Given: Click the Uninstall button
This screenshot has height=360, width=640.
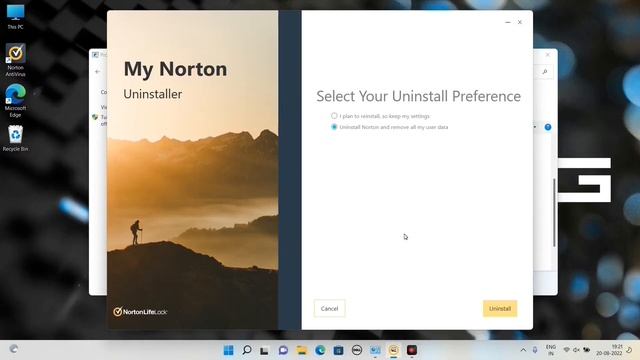Looking at the screenshot, I should tap(500, 309).
